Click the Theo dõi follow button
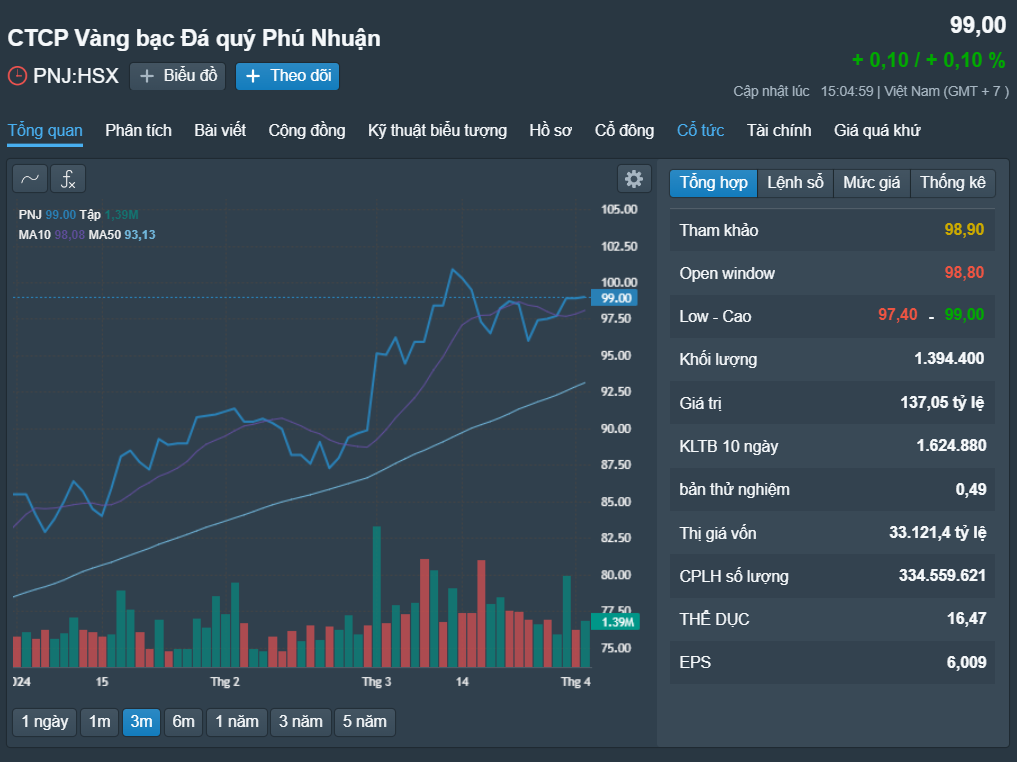1017x762 pixels. tap(287, 76)
